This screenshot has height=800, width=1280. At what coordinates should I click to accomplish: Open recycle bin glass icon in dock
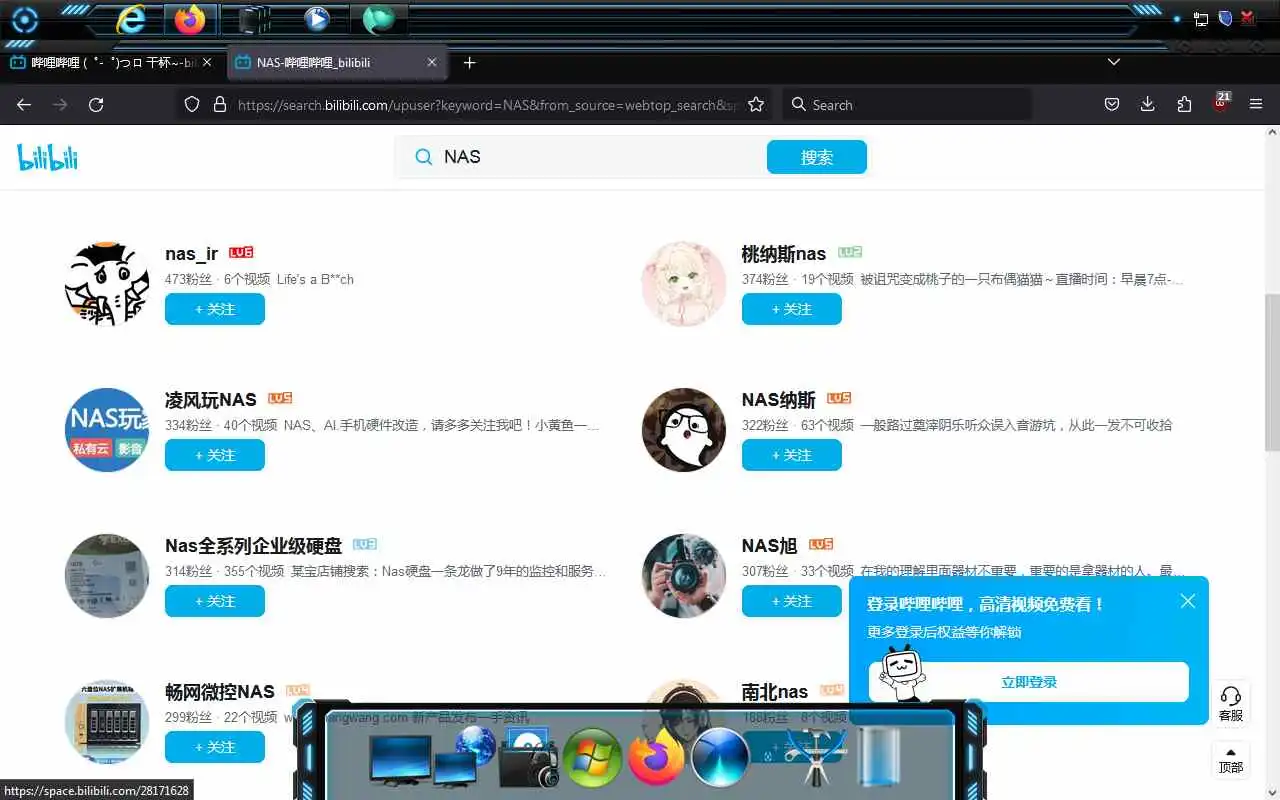[x=880, y=758]
